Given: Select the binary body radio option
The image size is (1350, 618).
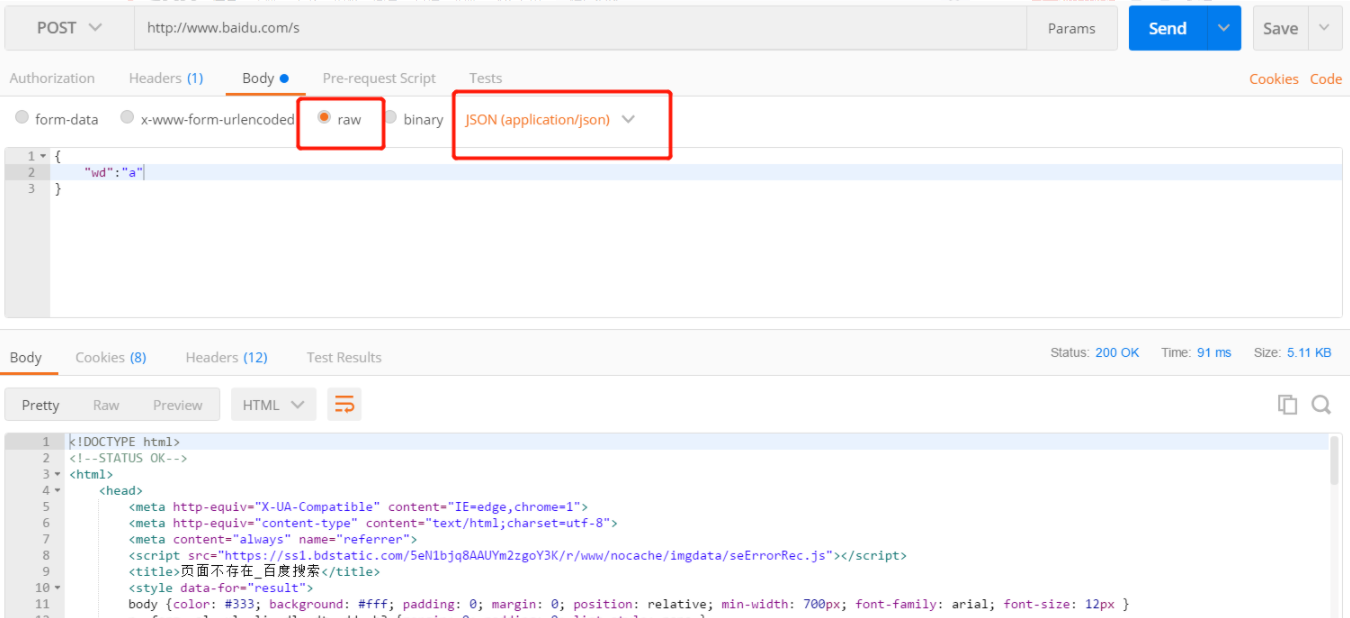Looking at the screenshot, I should coord(391,117).
